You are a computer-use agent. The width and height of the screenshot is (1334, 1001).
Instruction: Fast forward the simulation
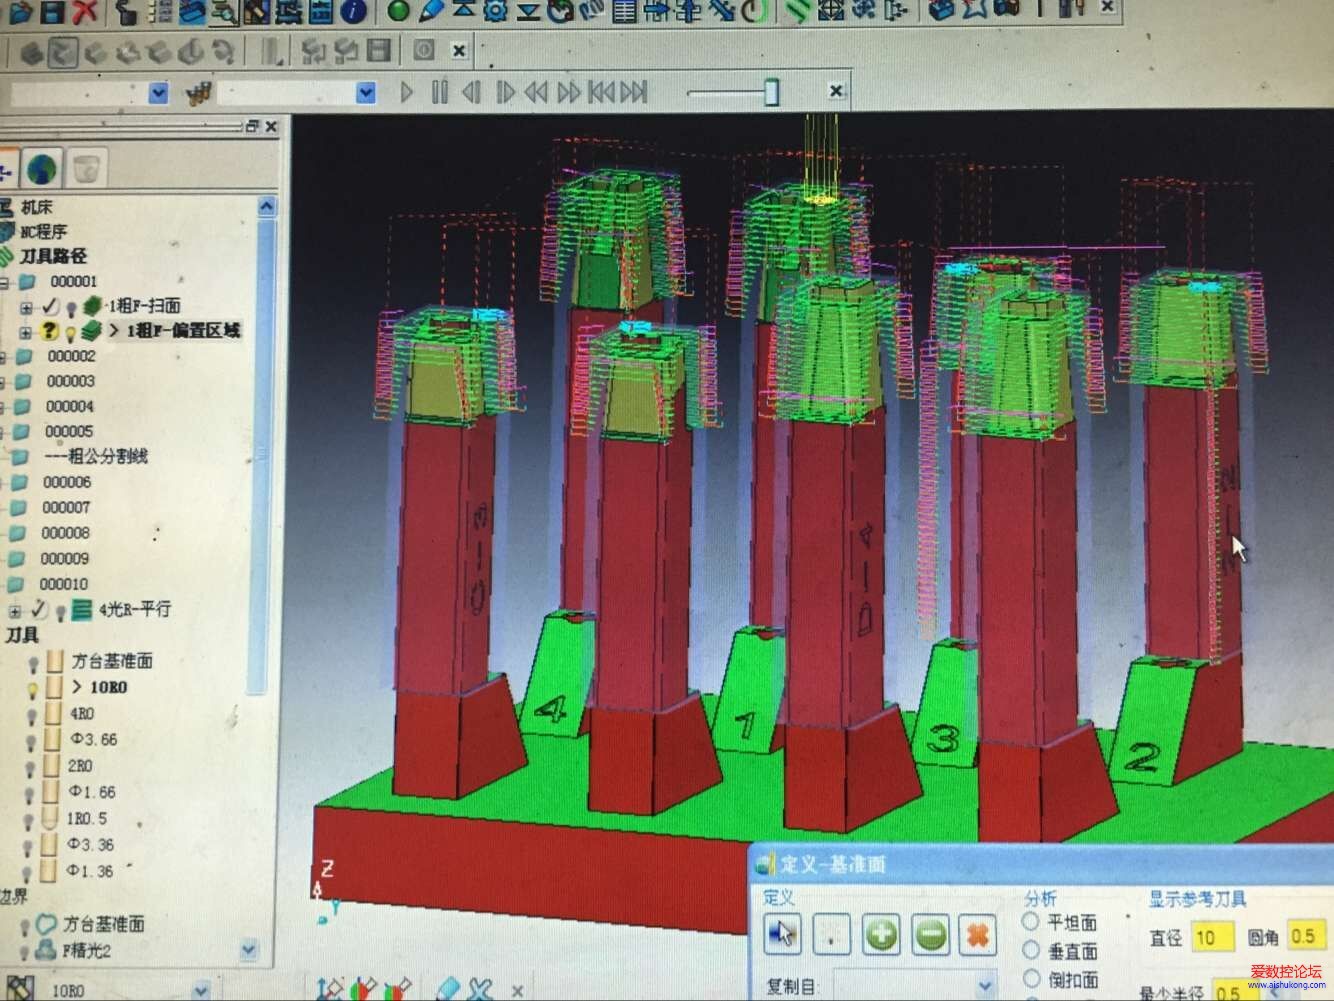coord(569,92)
